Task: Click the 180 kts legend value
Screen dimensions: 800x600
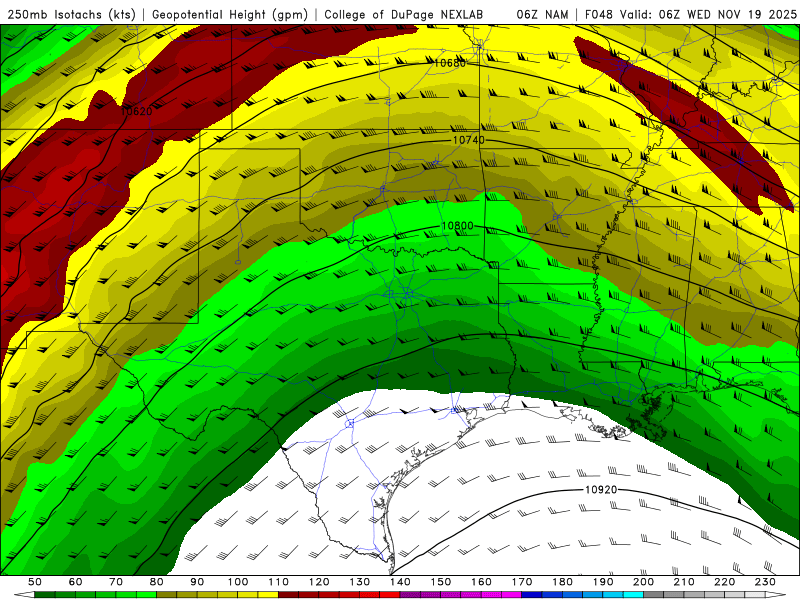Action: point(562,582)
